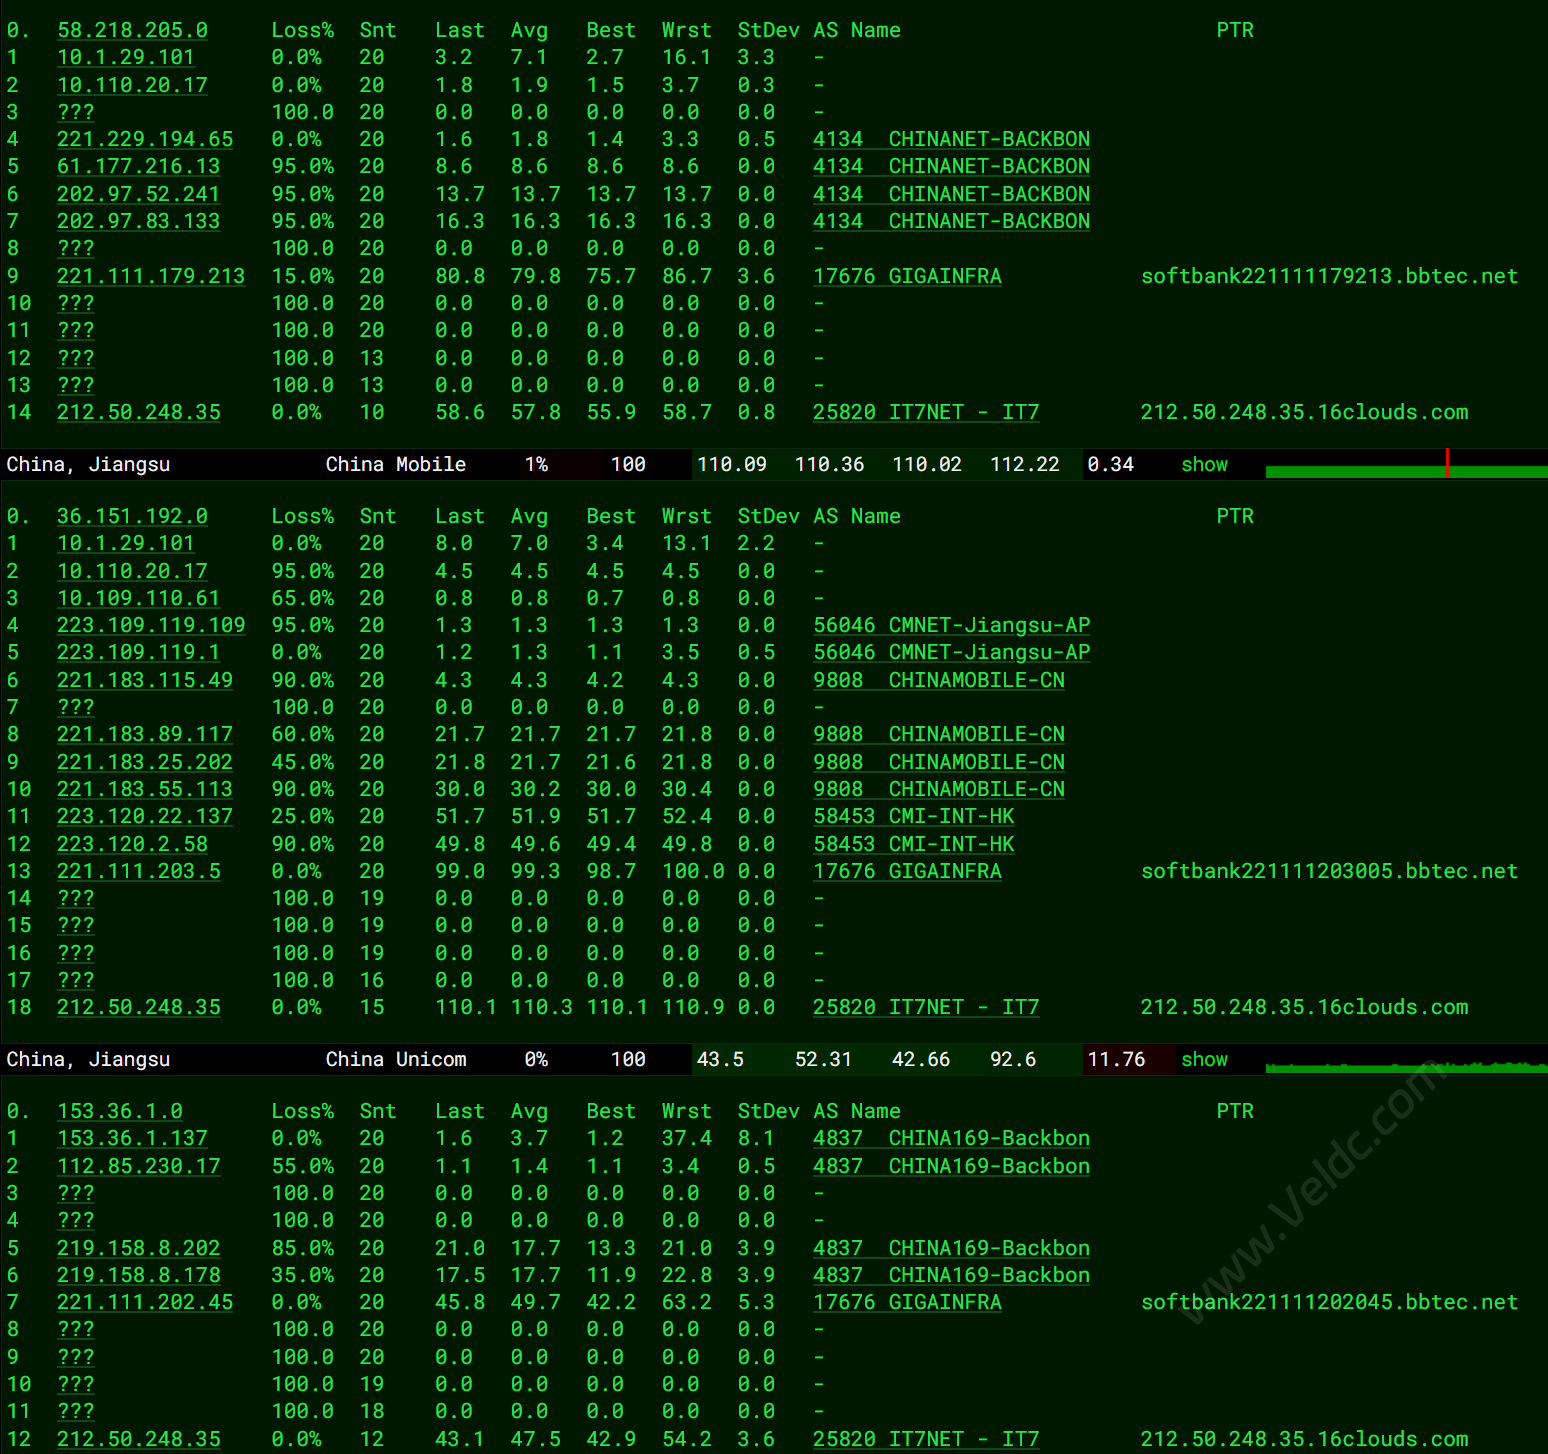
Task: Select the 52.31 average latency value
Action: (823, 1060)
